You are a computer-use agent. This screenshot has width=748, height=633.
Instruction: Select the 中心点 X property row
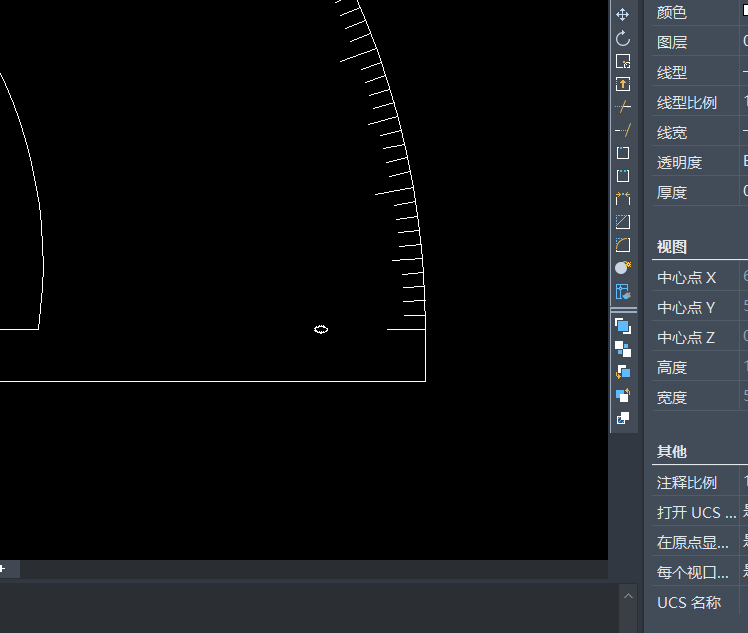700,277
